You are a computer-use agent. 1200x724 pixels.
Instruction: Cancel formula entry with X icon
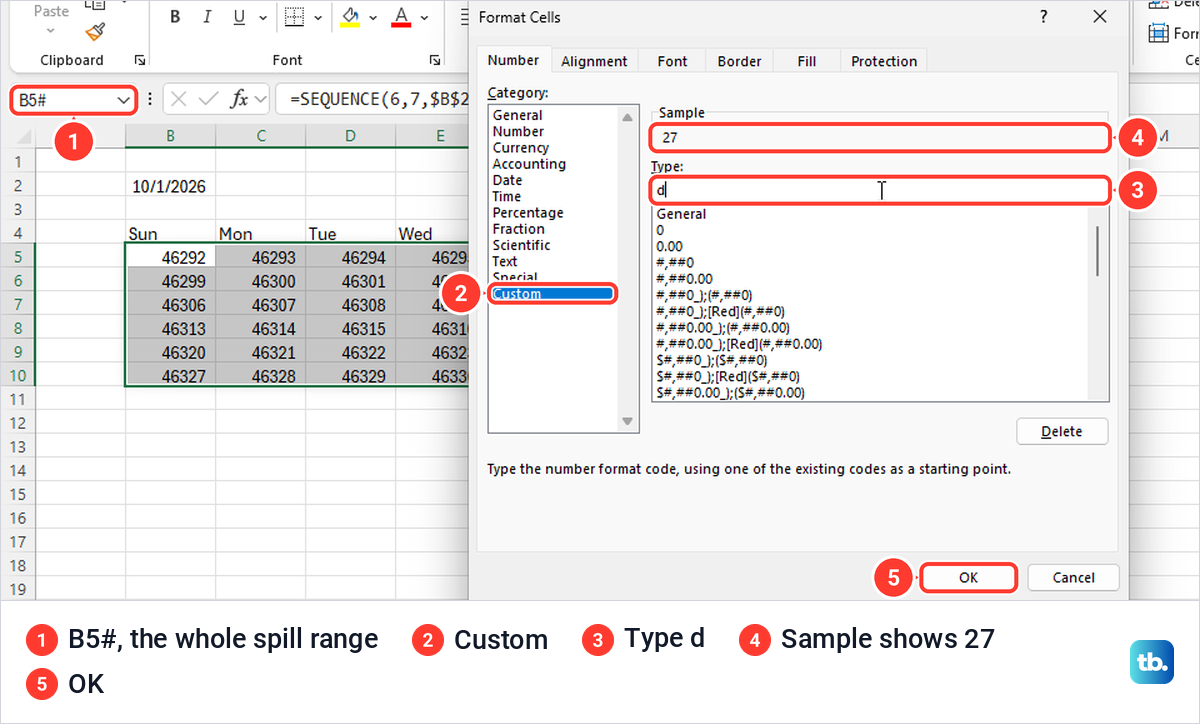[x=179, y=99]
